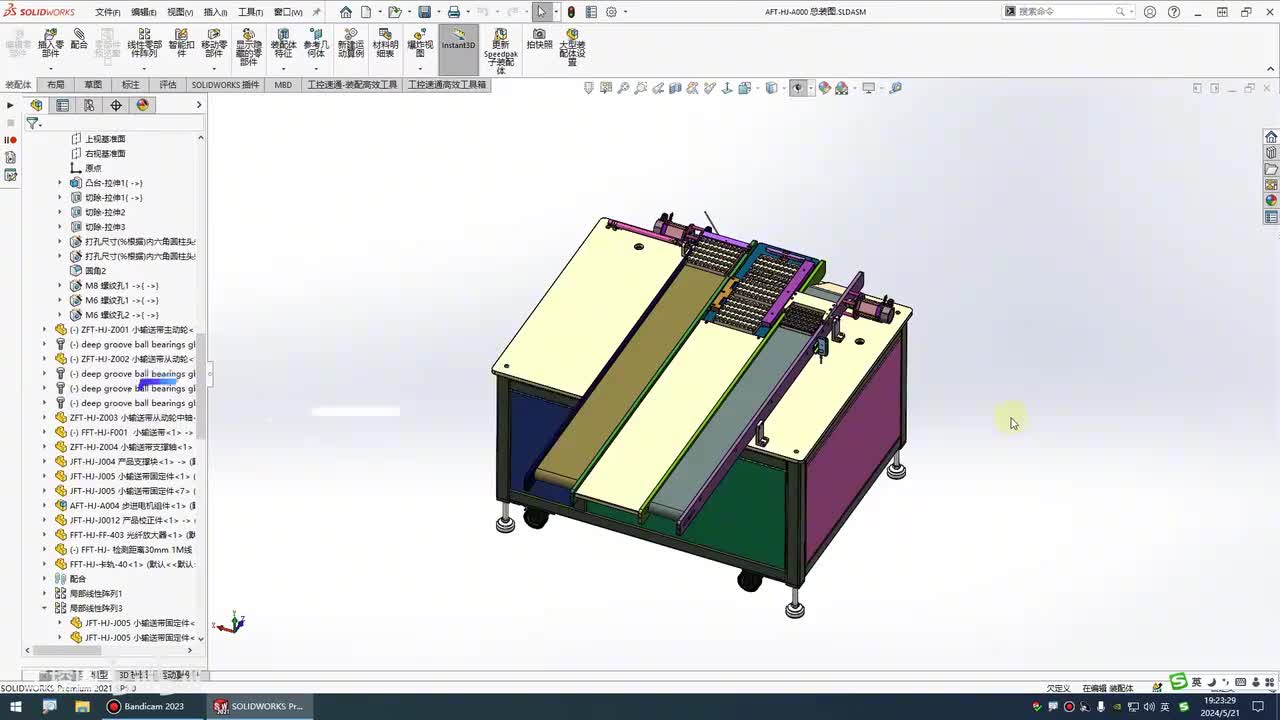This screenshot has width=1280, height=720.
Task: Open the 窗口(W) menu
Action: tap(288, 12)
